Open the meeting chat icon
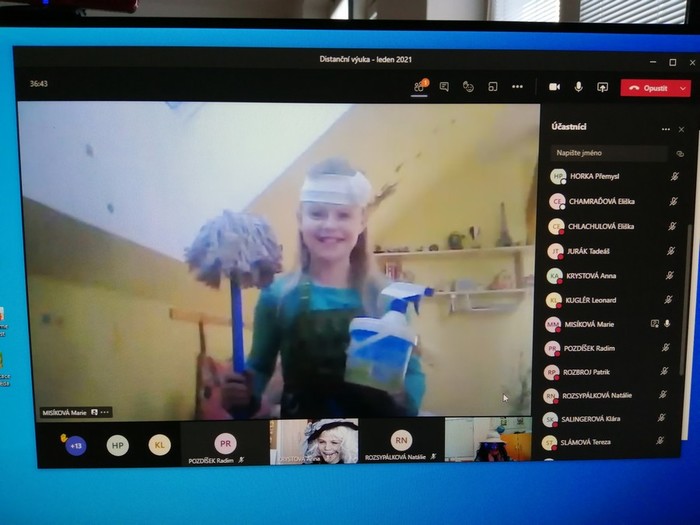Viewport: 700px width, 525px height. click(444, 87)
